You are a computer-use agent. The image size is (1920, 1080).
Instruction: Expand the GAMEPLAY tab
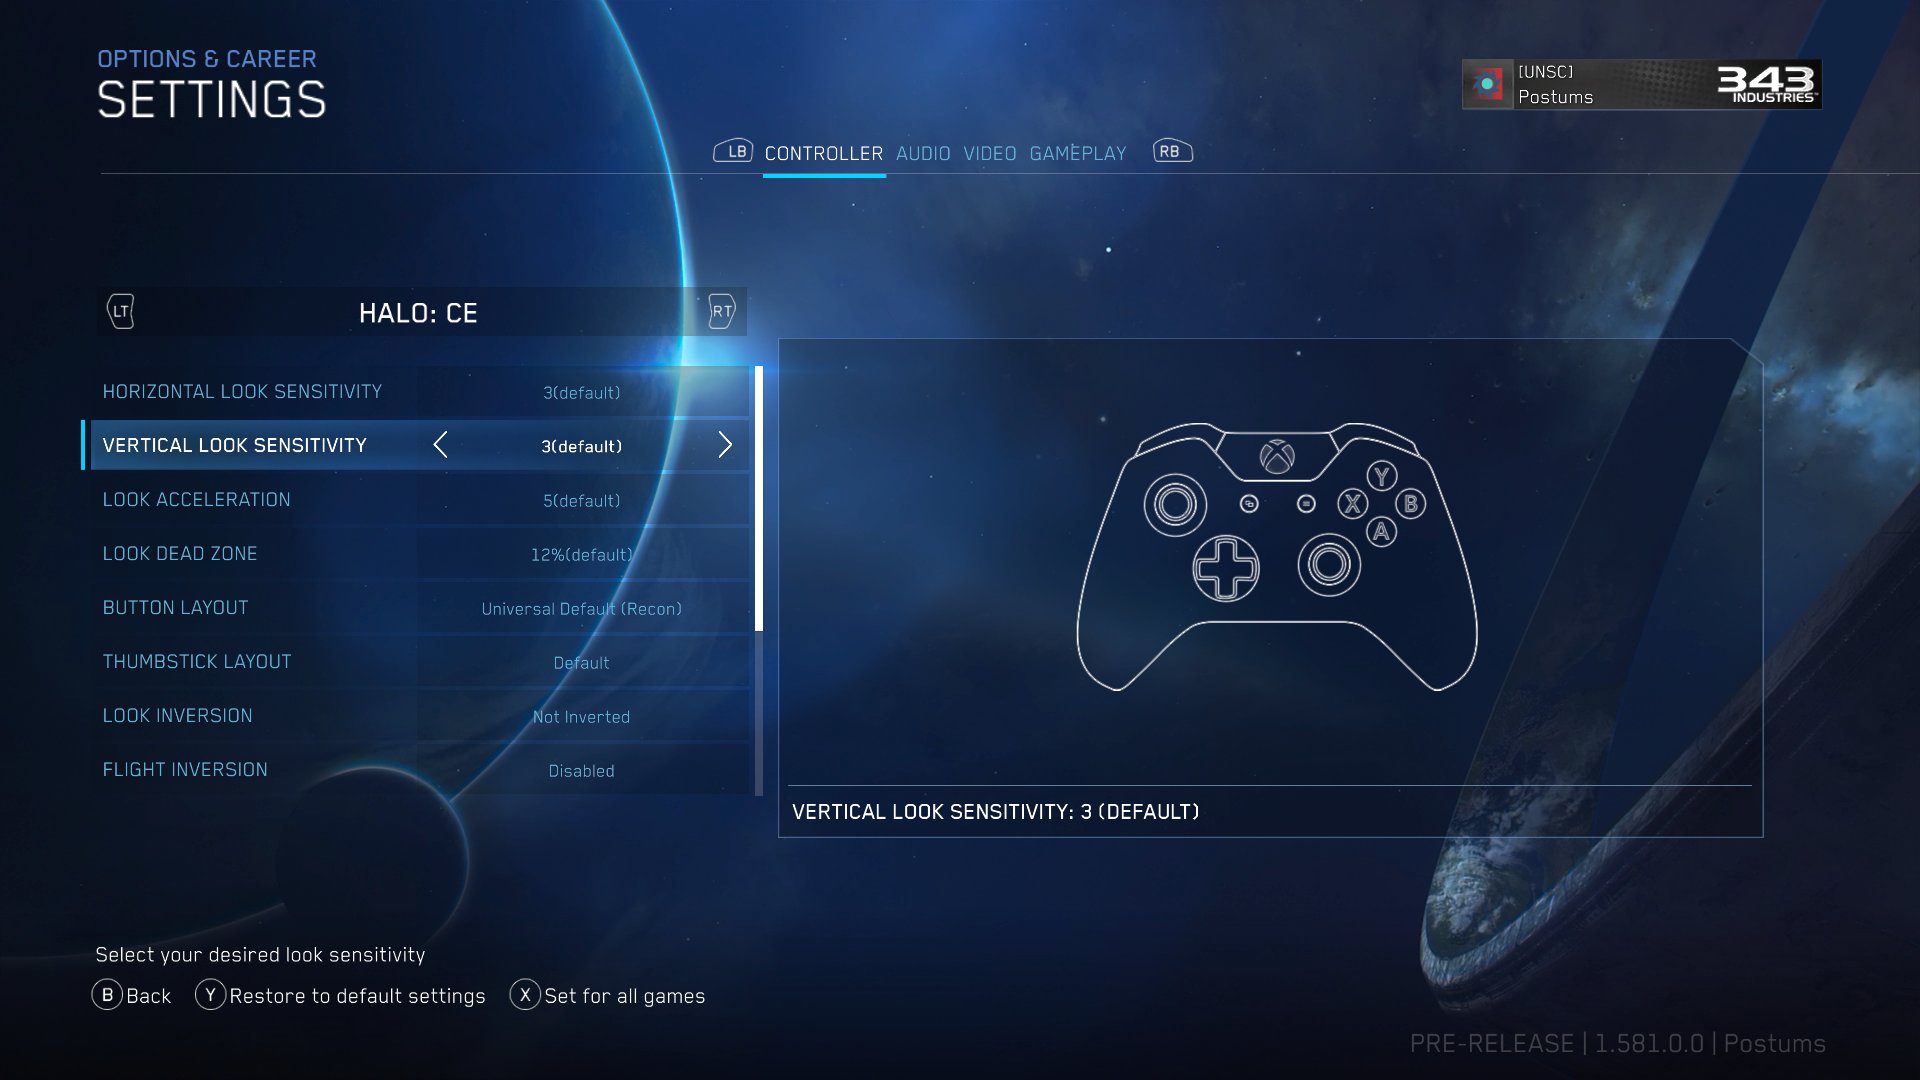(x=1077, y=152)
